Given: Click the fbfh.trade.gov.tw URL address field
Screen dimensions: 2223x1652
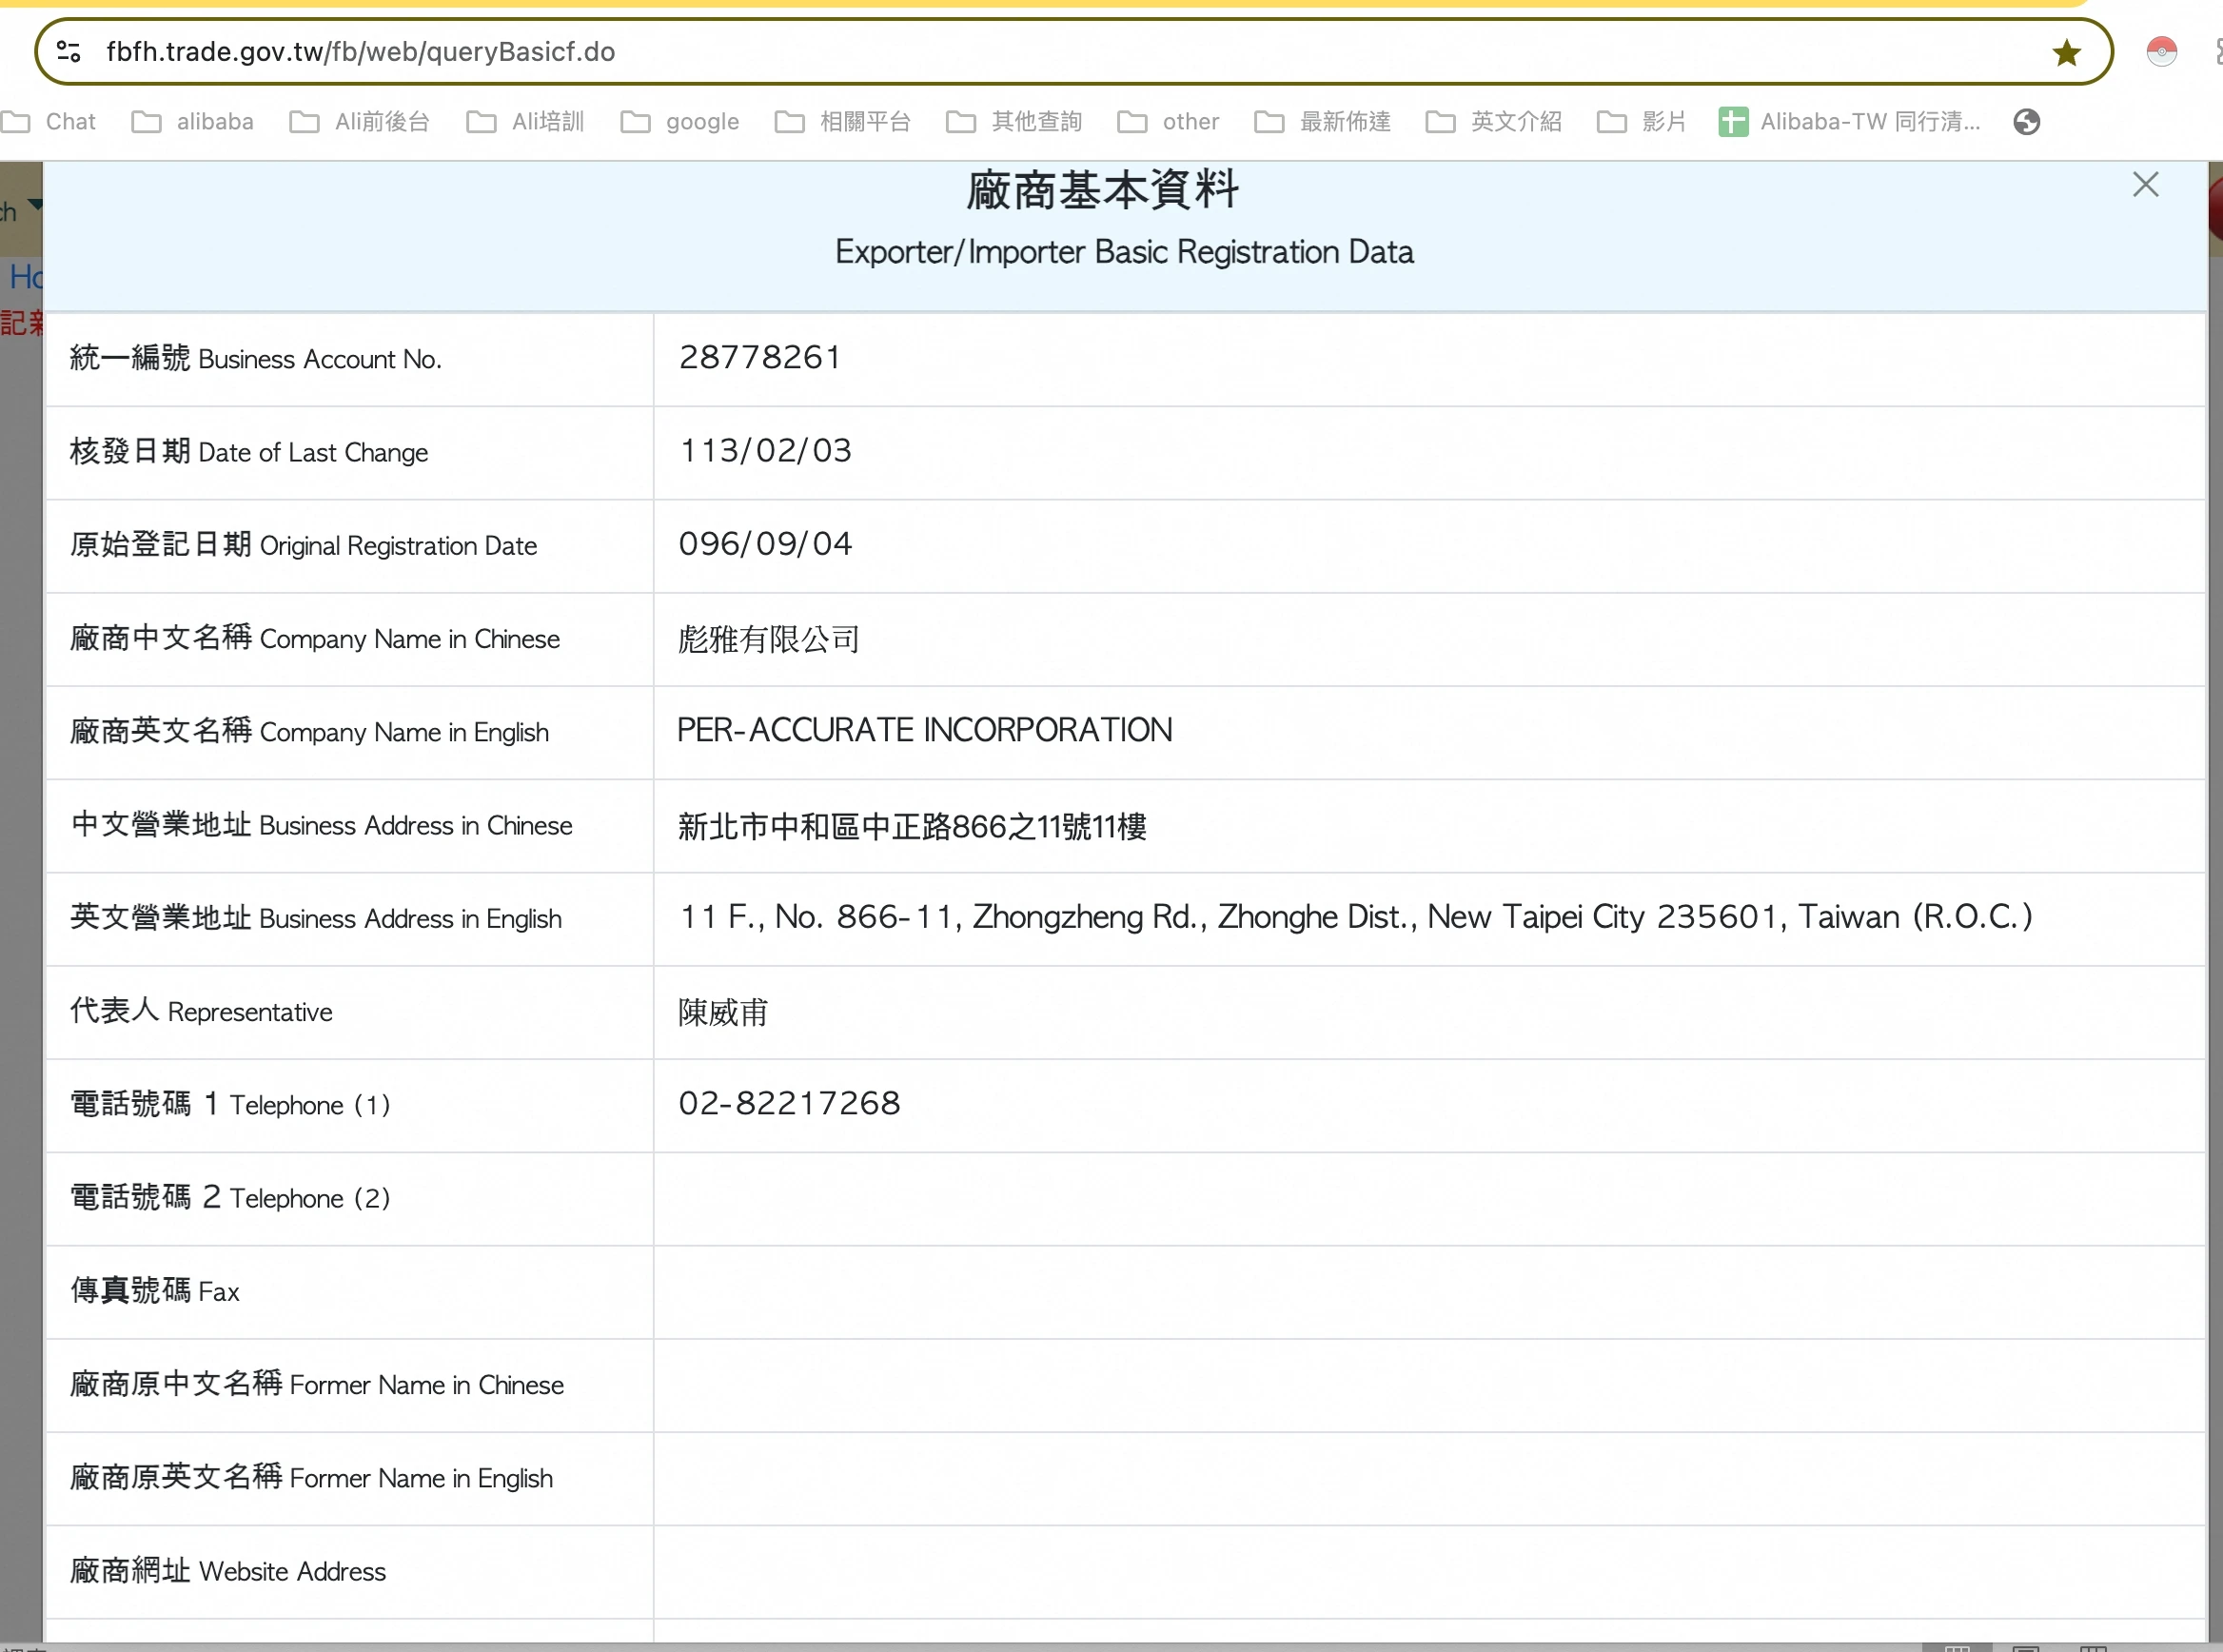Looking at the screenshot, I should pos(360,52).
